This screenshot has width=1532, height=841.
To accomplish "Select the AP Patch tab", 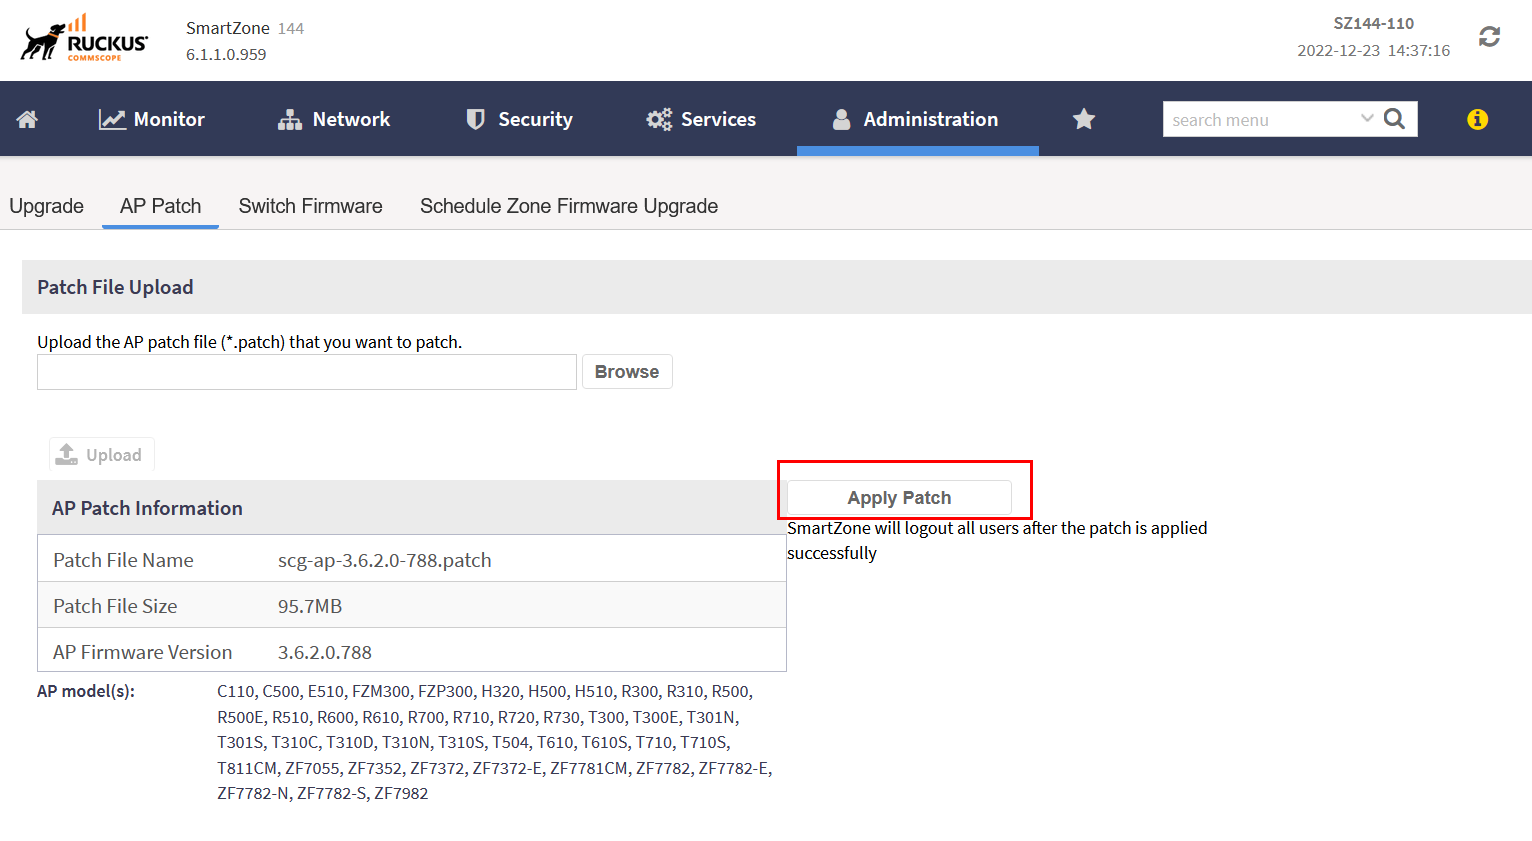I will point(161,206).
